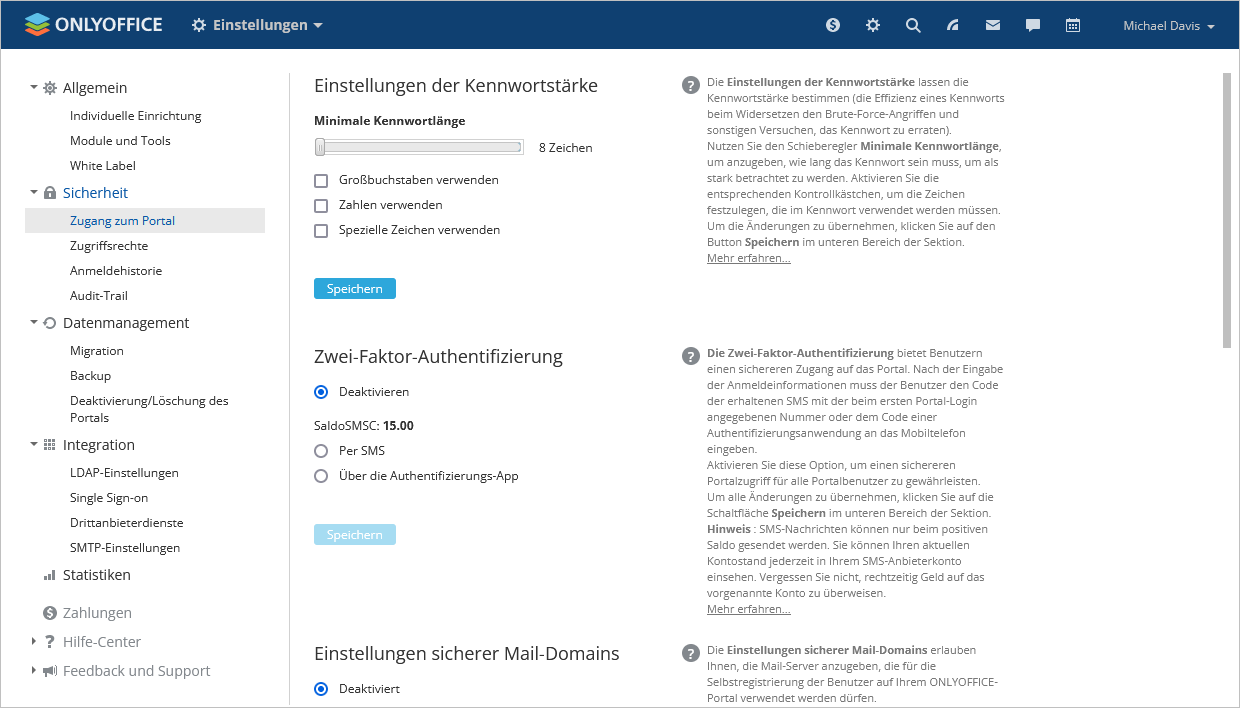Collapse the Sicherheit section arrow
This screenshot has height=708, width=1240.
(x=33, y=192)
